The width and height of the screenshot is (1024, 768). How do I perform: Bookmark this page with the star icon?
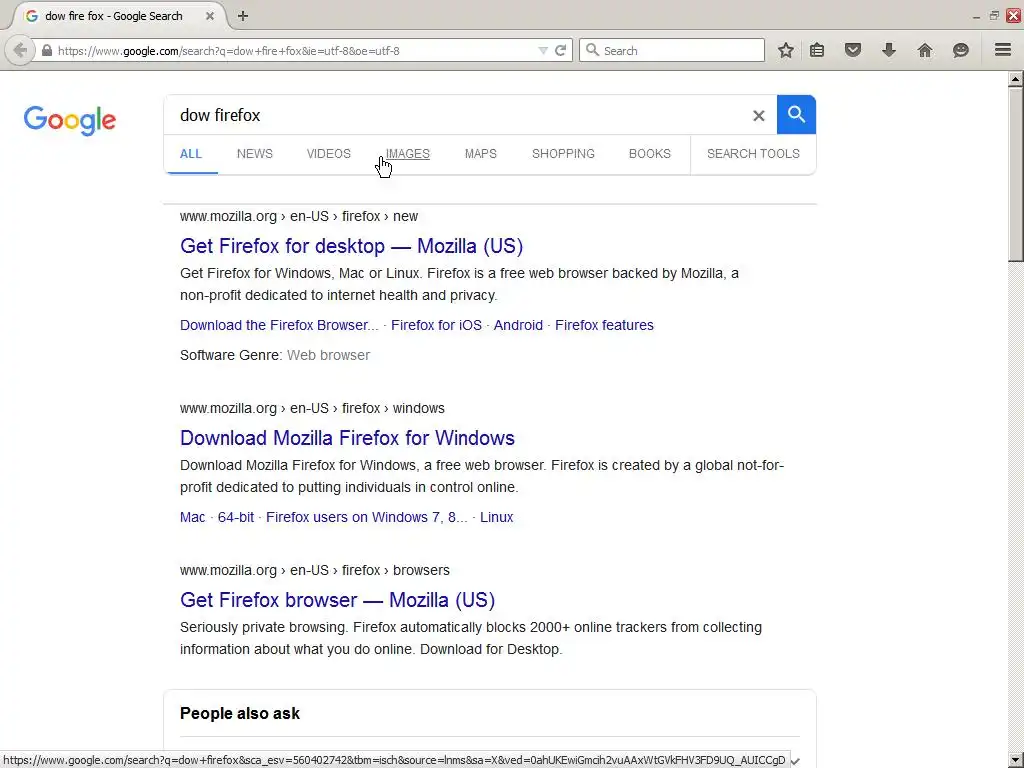coord(786,50)
